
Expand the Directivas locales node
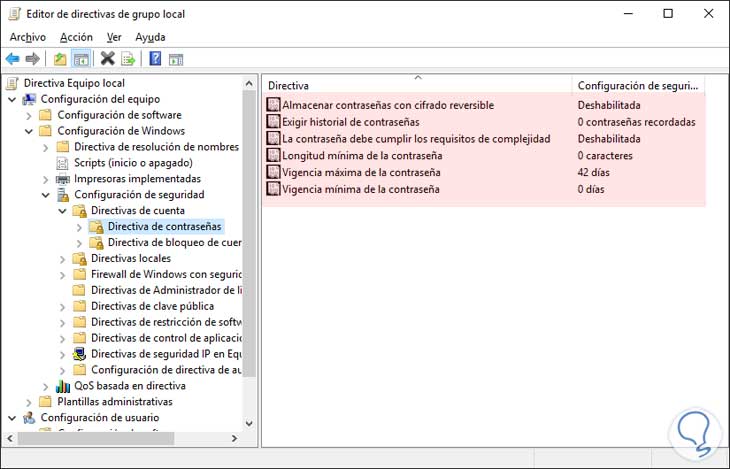[63, 258]
